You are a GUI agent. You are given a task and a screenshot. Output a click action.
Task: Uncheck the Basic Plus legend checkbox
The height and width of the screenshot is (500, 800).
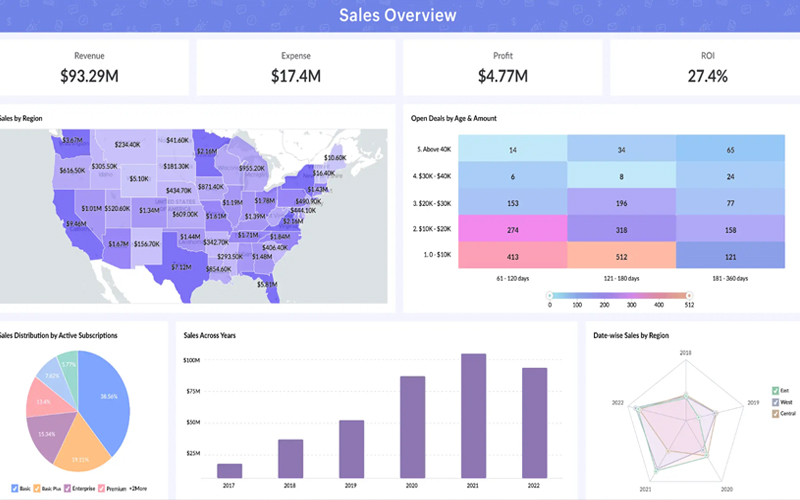point(36,489)
